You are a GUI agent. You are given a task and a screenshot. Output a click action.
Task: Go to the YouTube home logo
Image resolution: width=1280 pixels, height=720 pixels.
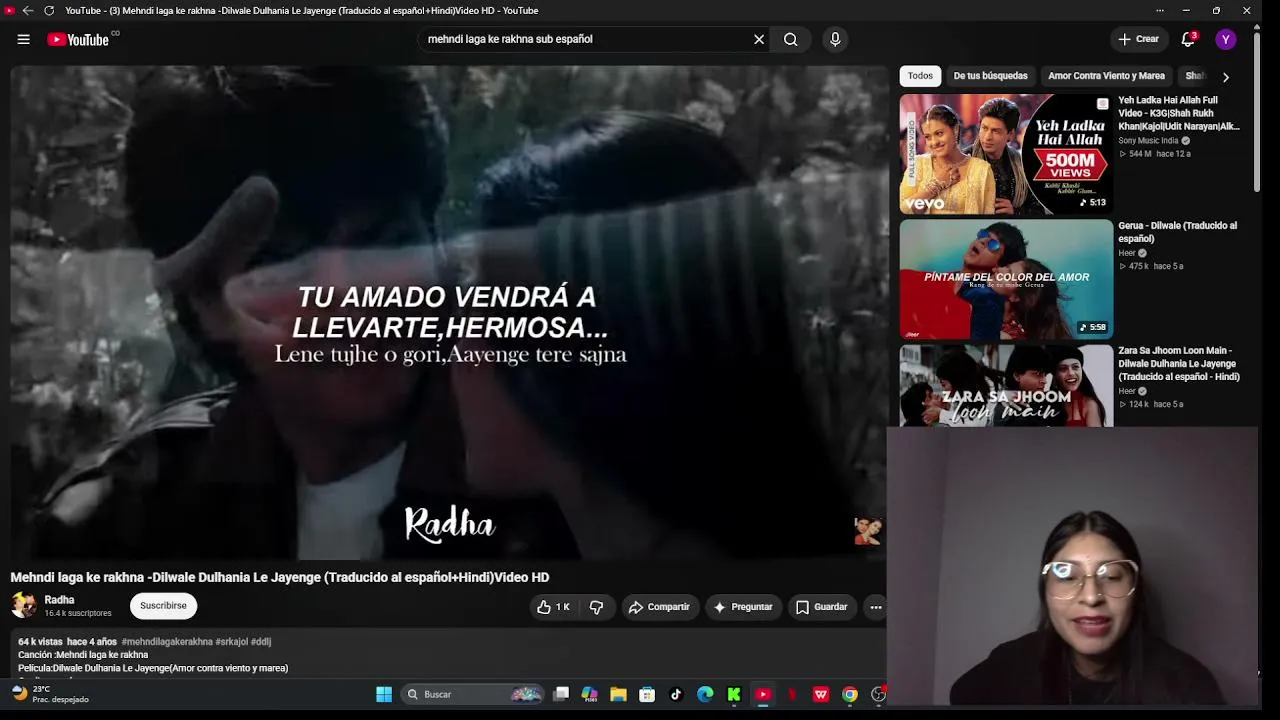[x=78, y=39]
